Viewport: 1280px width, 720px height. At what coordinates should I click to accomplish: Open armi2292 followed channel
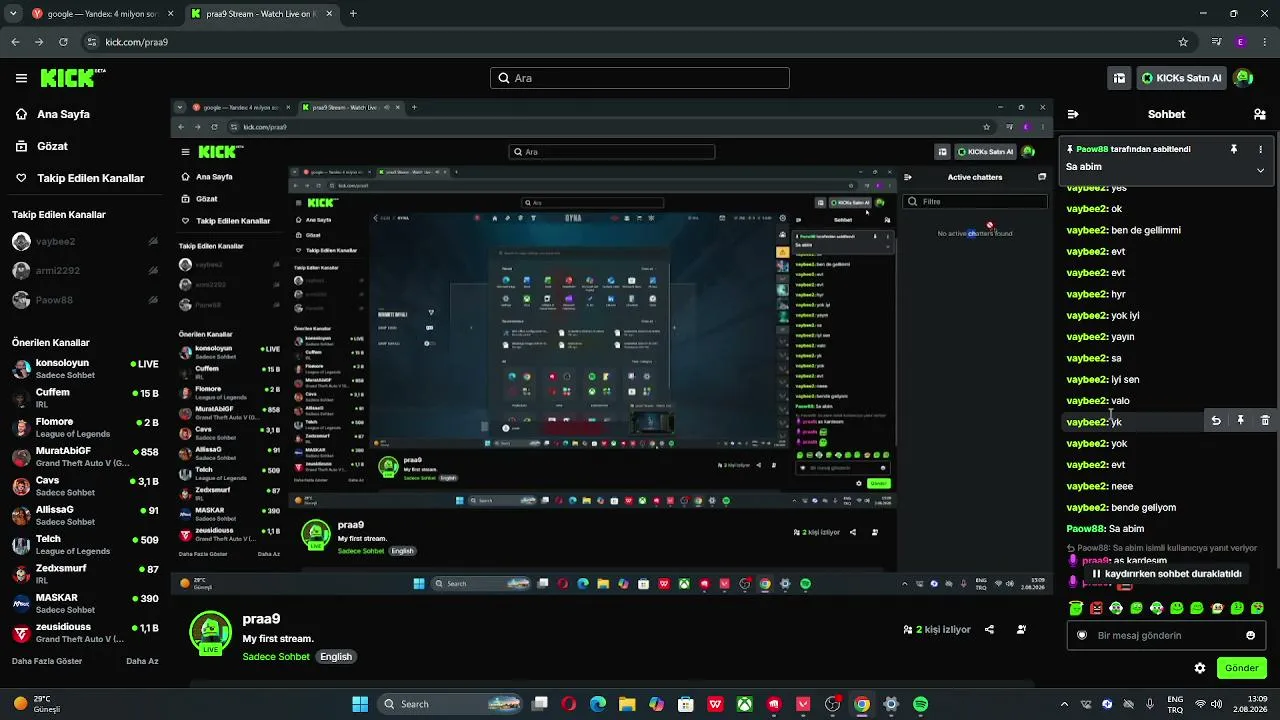[x=85, y=271]
